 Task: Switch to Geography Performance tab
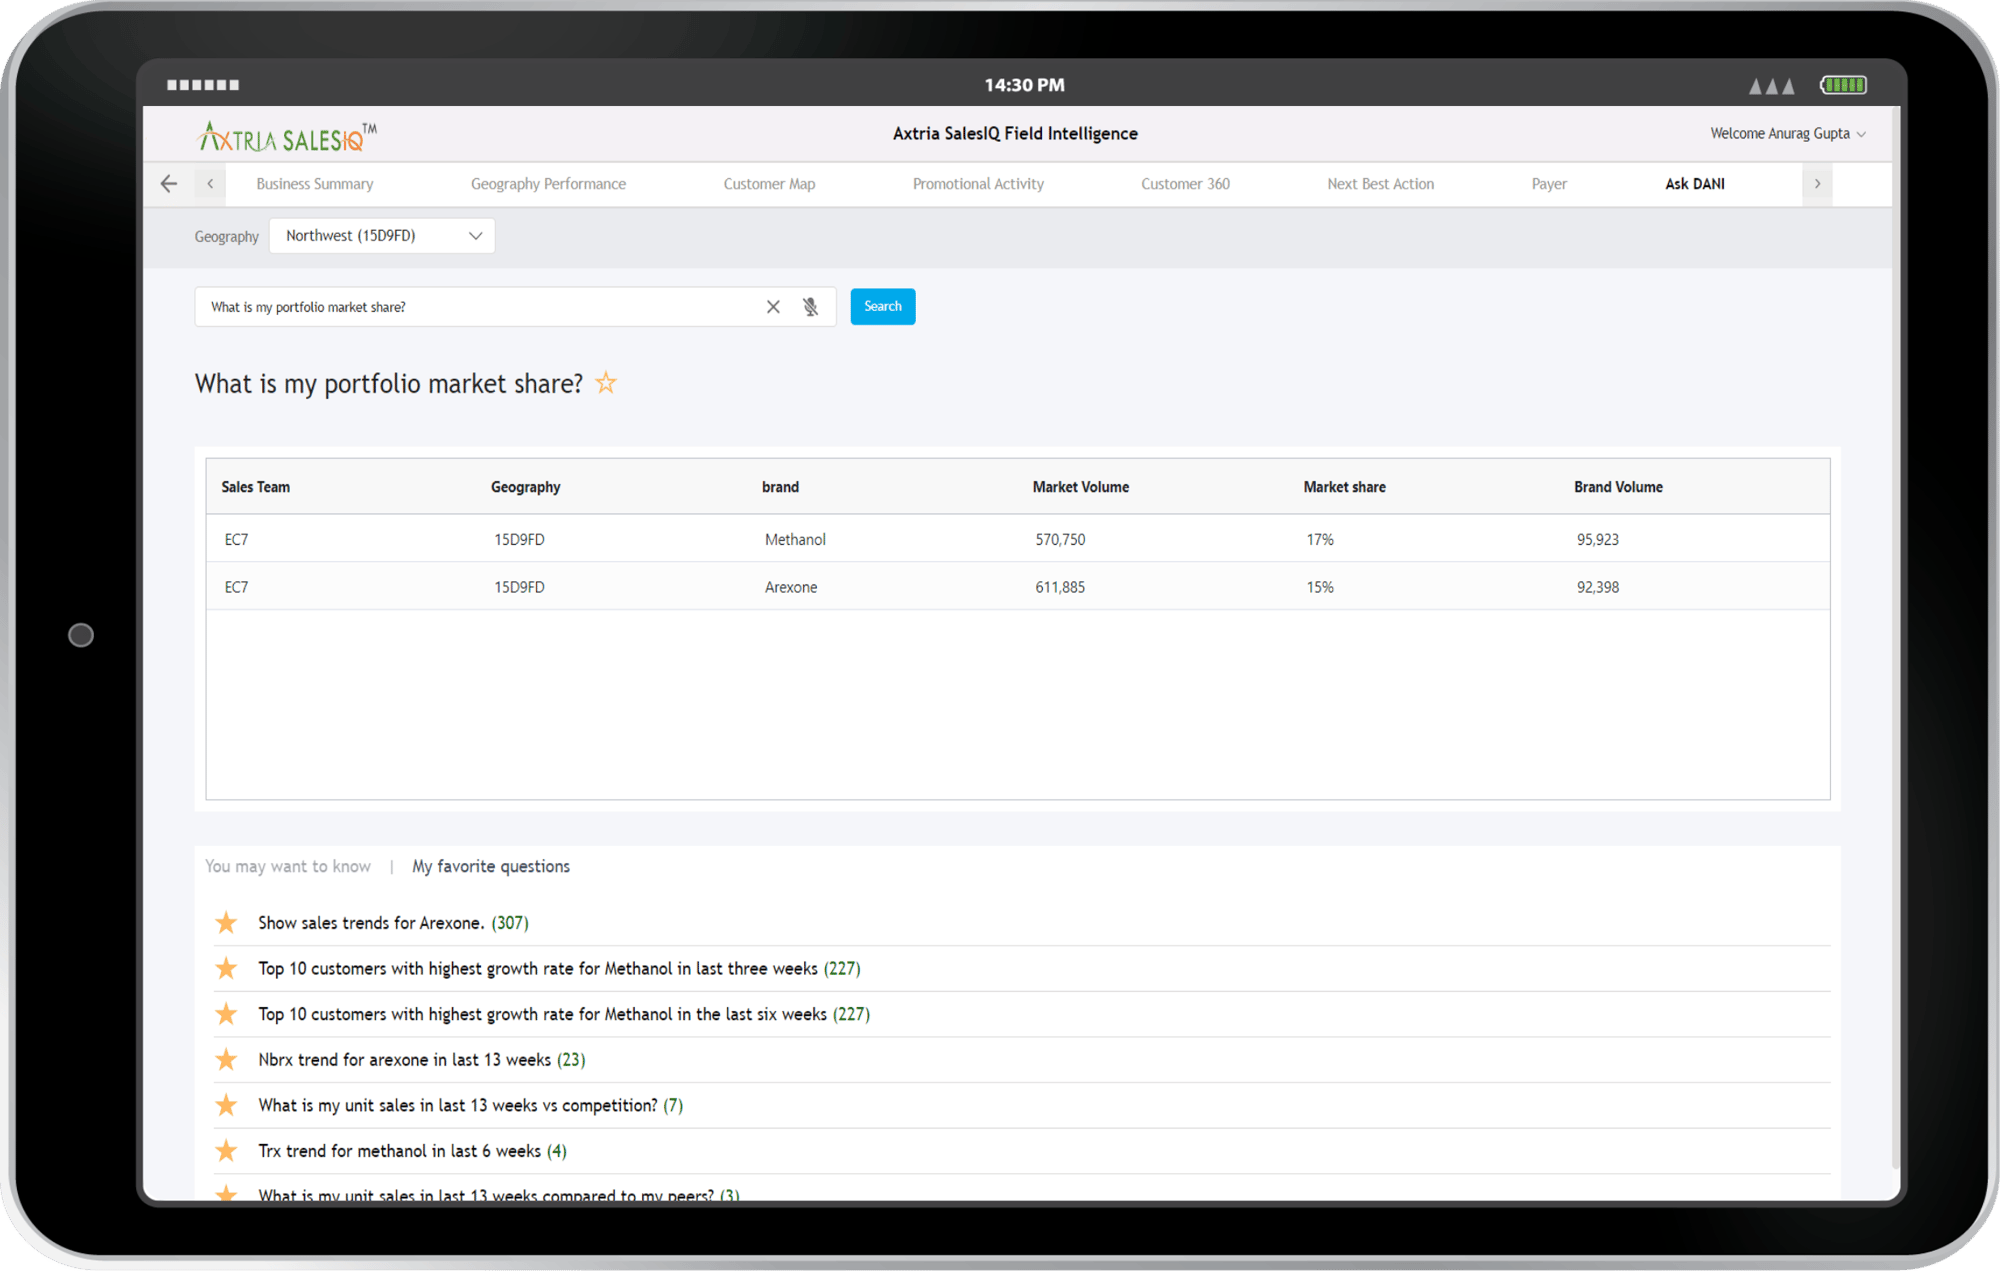pyautogui.click(x=548, y=184)
